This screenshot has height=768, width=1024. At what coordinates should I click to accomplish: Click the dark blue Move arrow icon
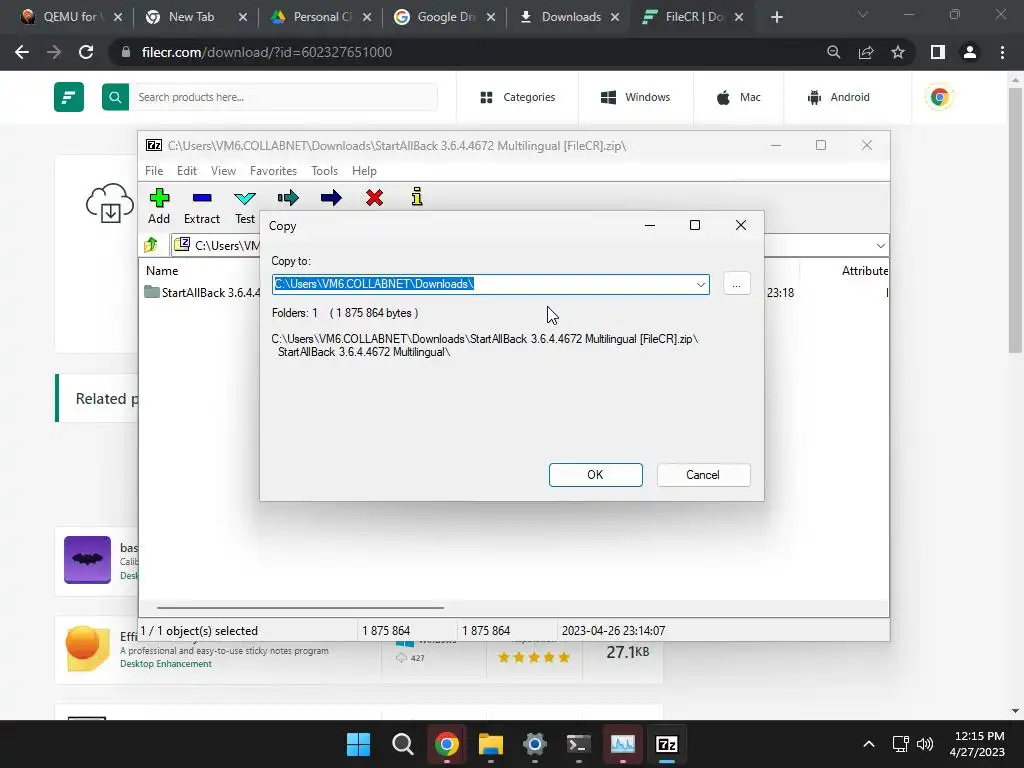(x=331, y=197)
